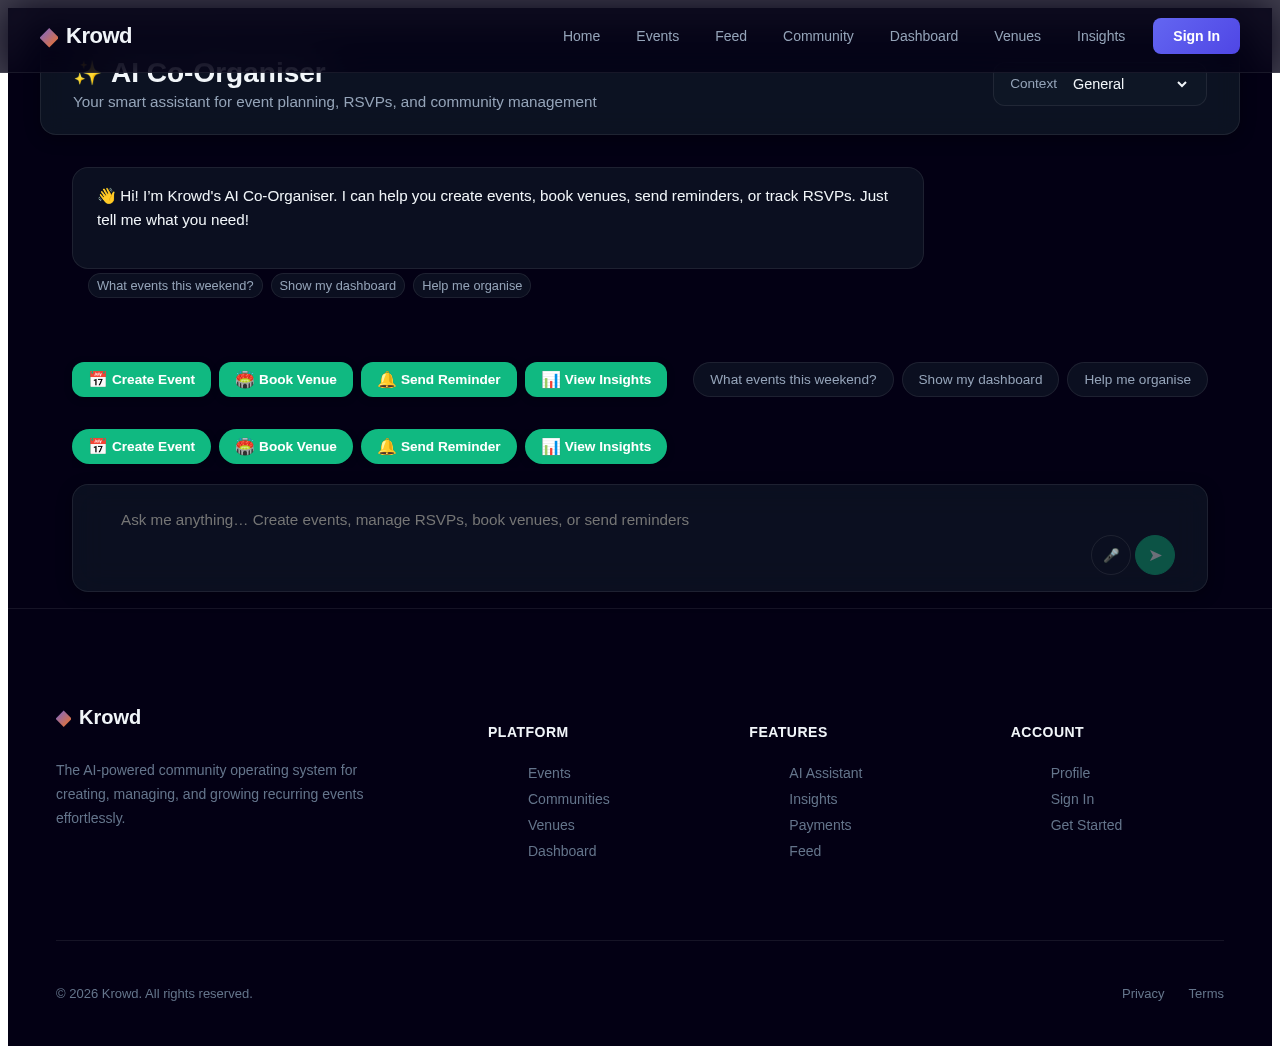Open Community in the top navigation
Viewport: 1280px width, 1054px height.
click(x=818, y=36)
